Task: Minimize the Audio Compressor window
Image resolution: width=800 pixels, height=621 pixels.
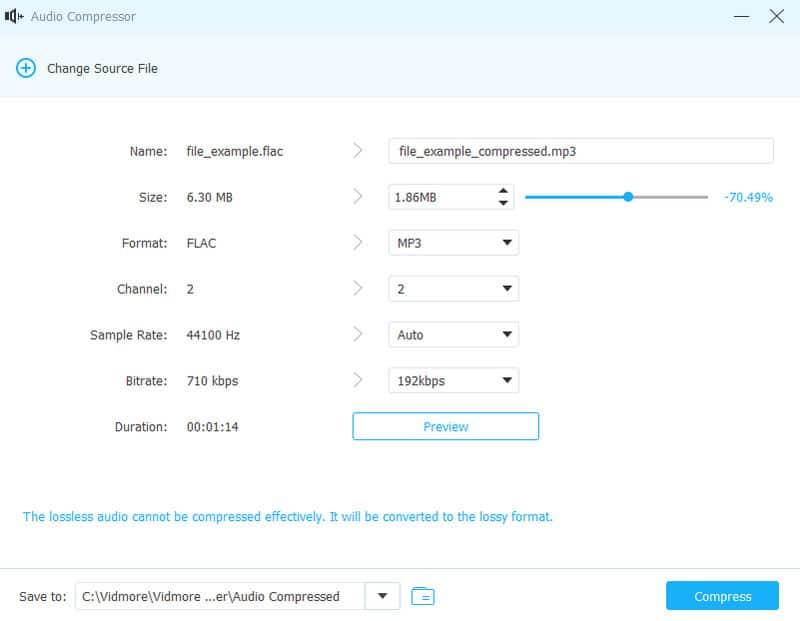Action: [742, 17]
